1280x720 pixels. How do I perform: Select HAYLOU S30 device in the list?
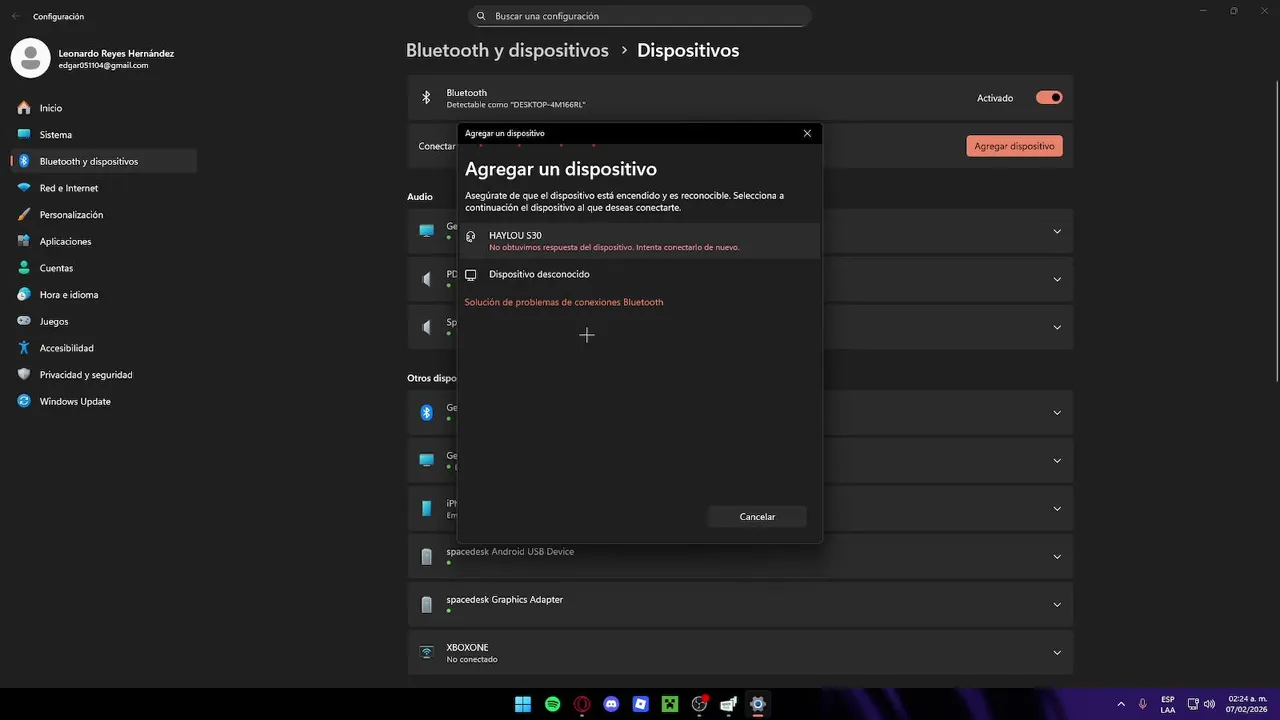[640, 241]
